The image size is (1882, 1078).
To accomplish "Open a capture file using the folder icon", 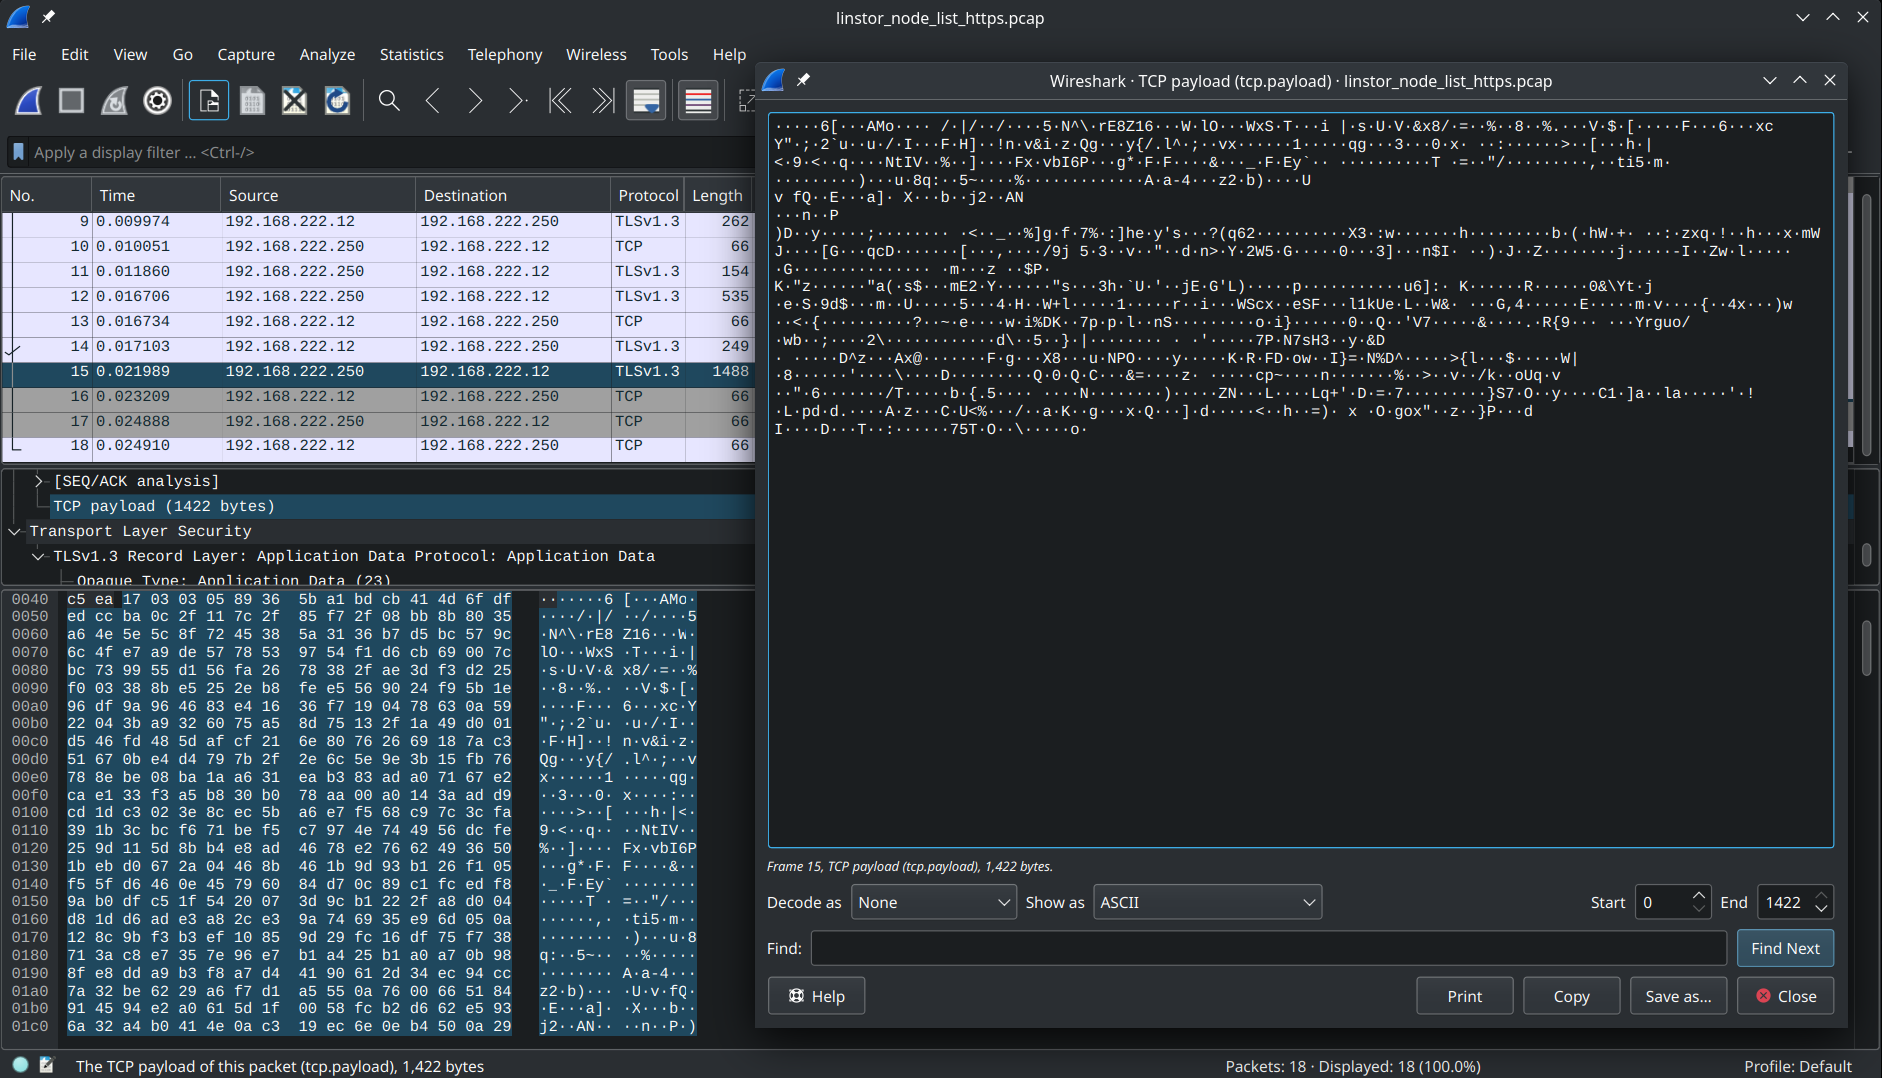I will tap(209, 100).
